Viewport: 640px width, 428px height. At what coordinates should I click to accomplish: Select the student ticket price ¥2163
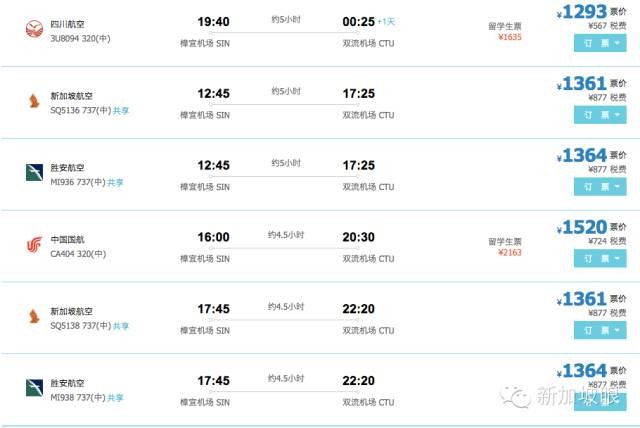[x=509, y=252]
